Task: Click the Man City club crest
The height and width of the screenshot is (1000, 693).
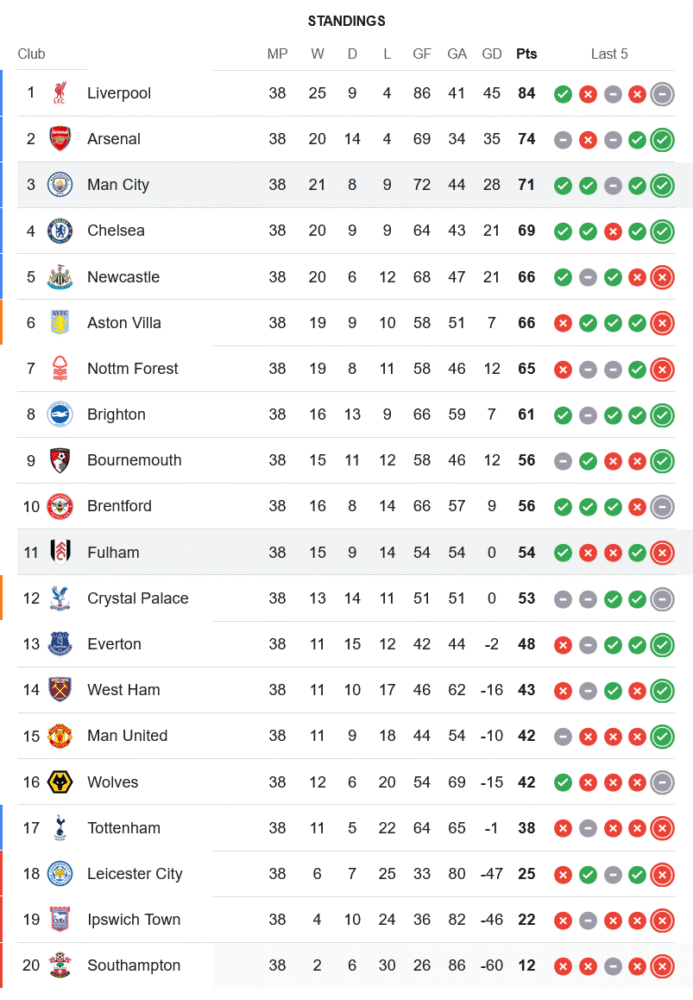Action: [60, 185]
